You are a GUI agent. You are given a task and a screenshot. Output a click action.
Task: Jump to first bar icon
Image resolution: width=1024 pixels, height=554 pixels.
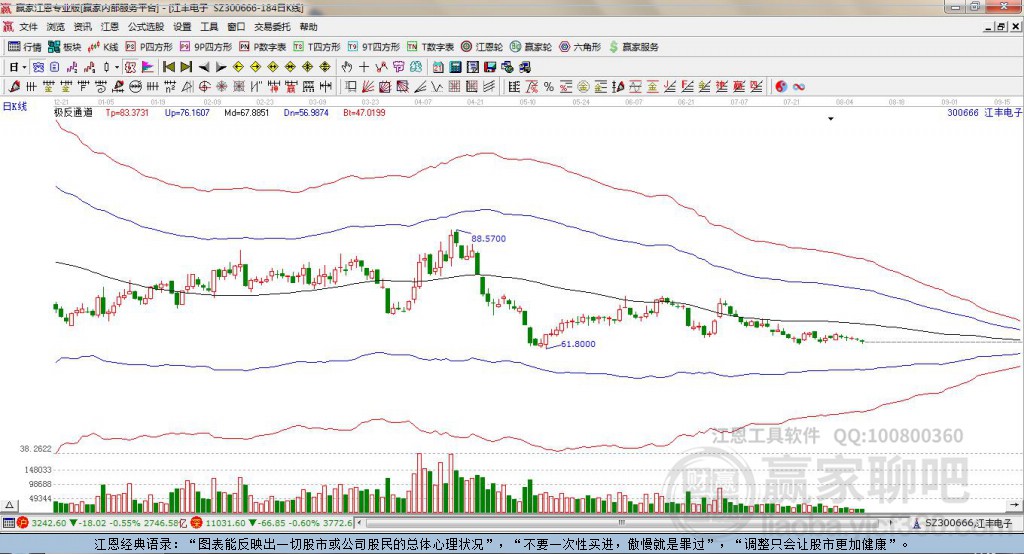tap(168, 67)
